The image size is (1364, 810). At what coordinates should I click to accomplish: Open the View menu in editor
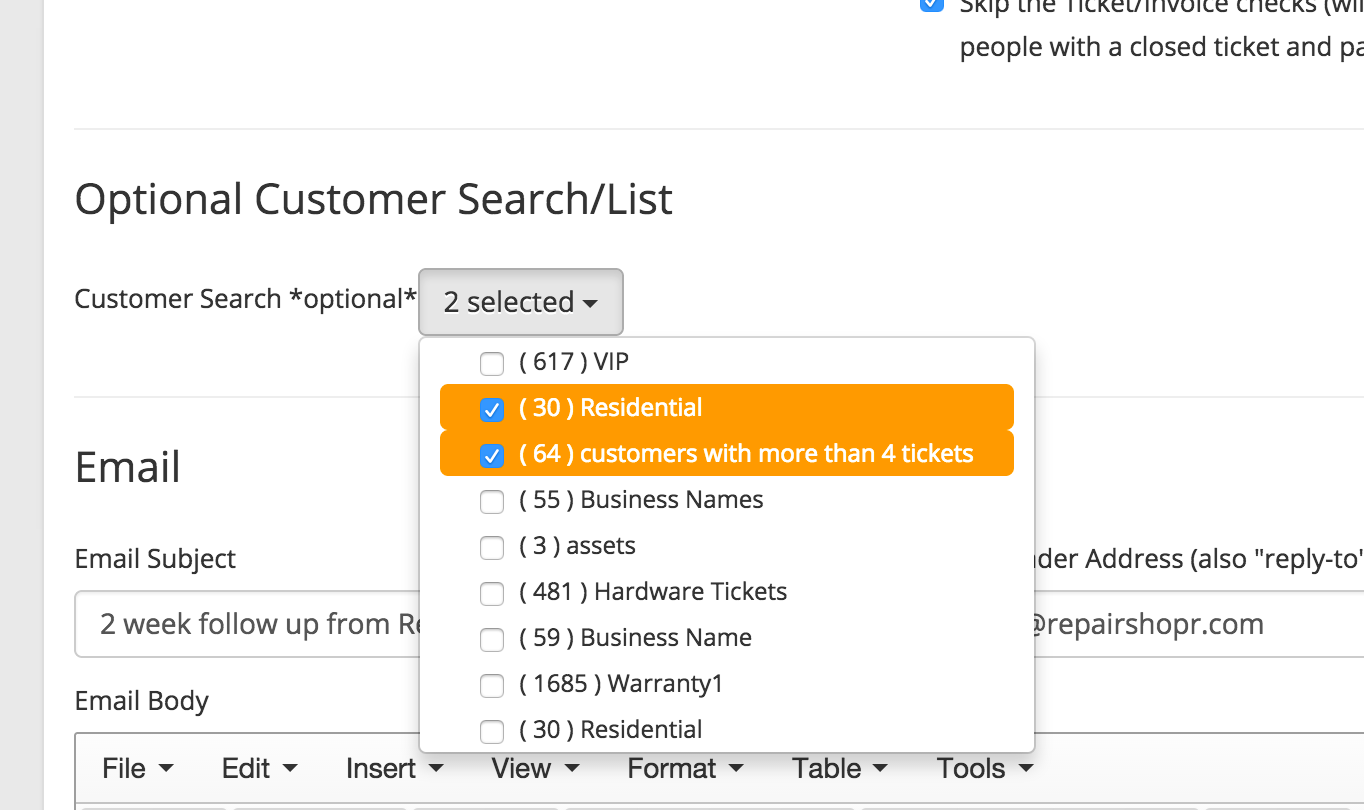pyautogui.click(x=534, y=768)
